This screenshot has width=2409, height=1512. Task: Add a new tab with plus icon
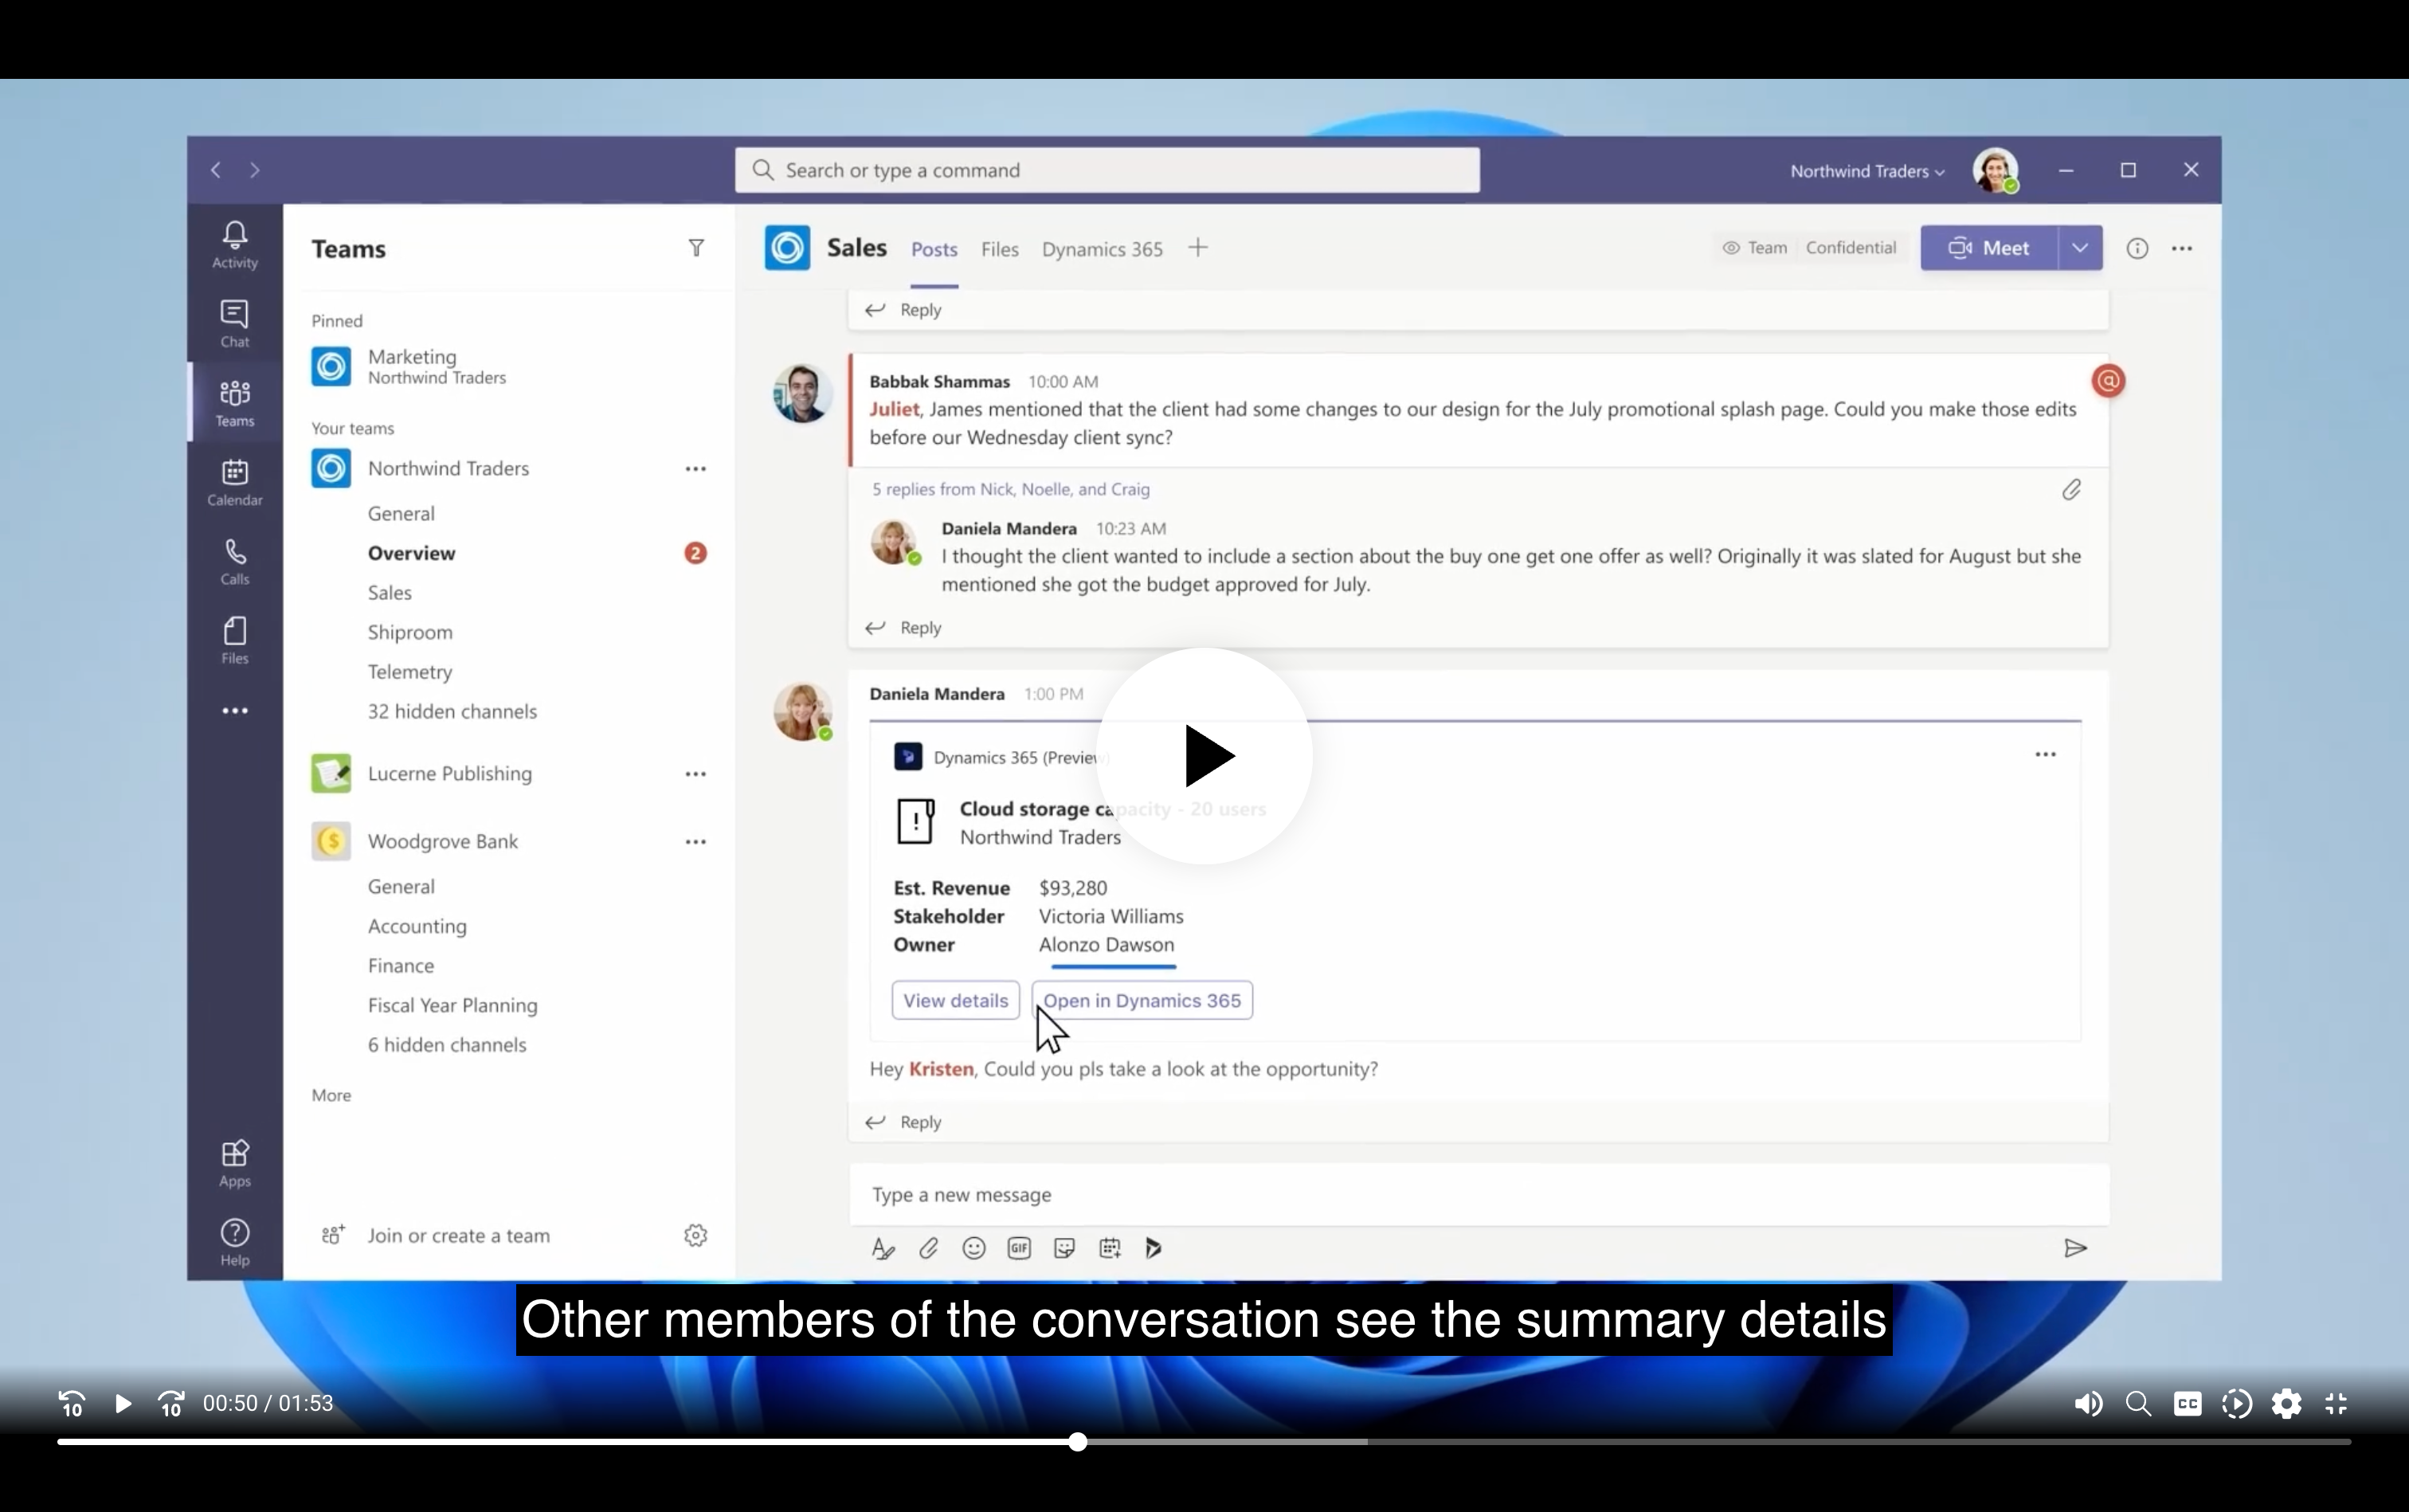(1198, 248)
